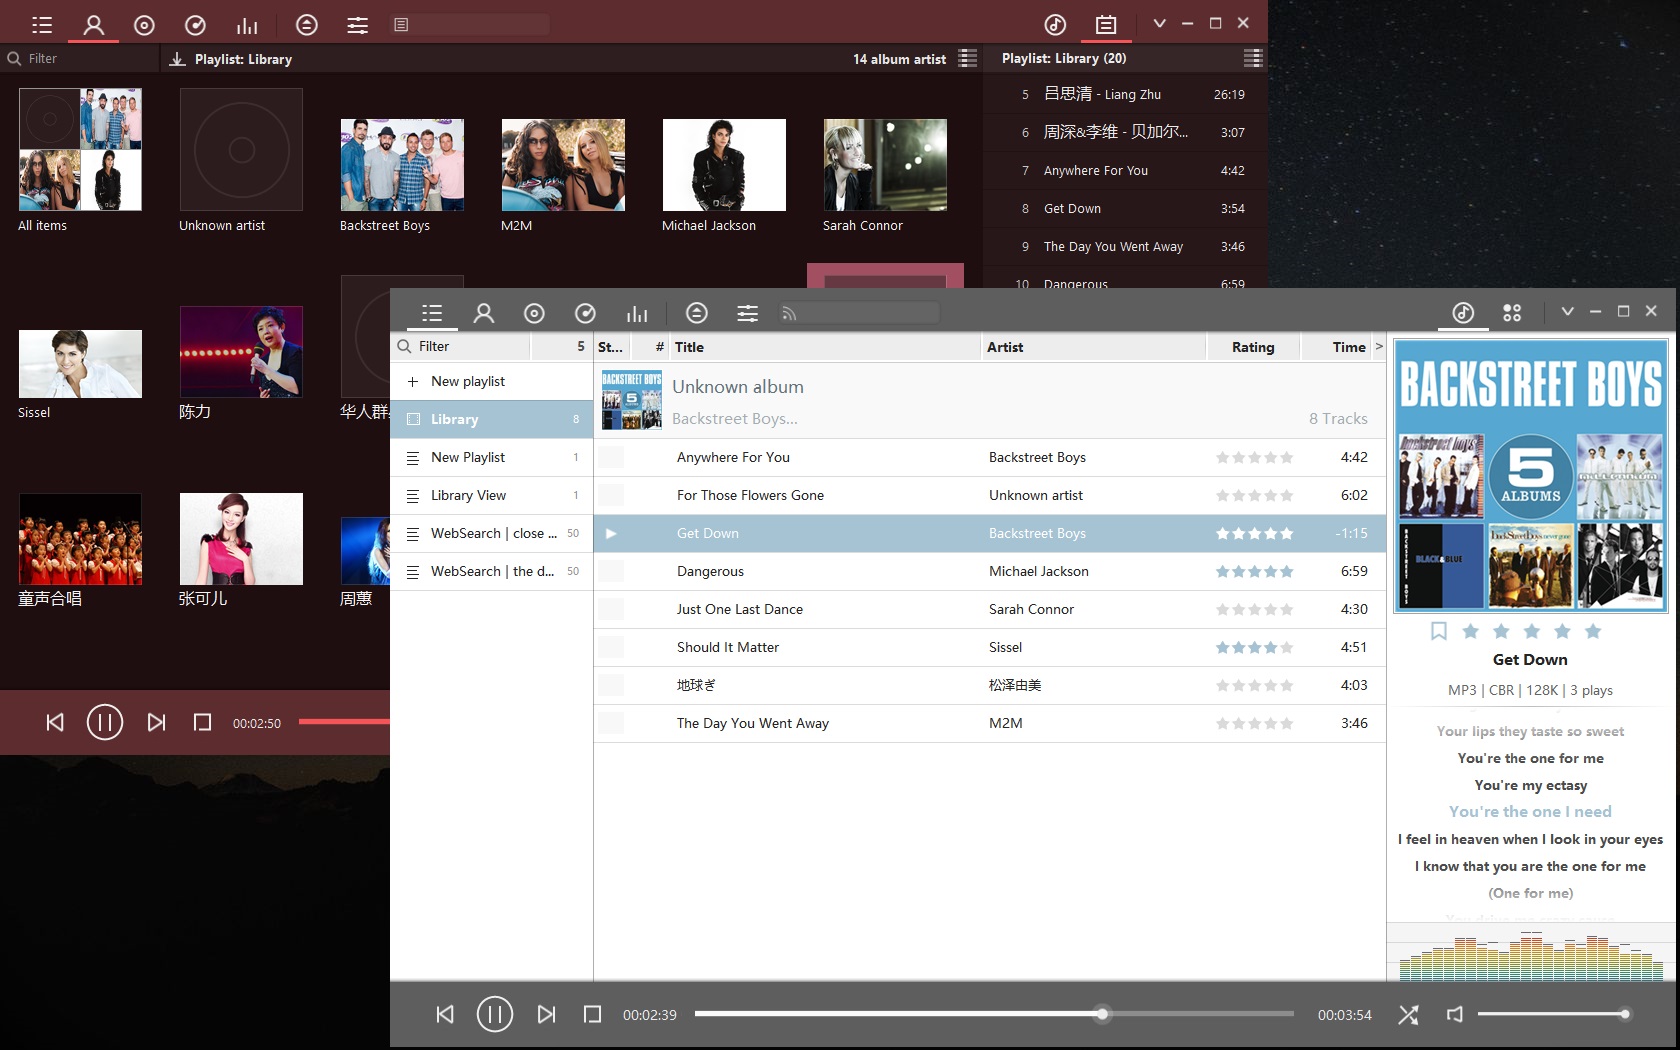Skip to next track in front window
Image resolution: width=1680 pixels, height=1050 pixels.
546,1014
